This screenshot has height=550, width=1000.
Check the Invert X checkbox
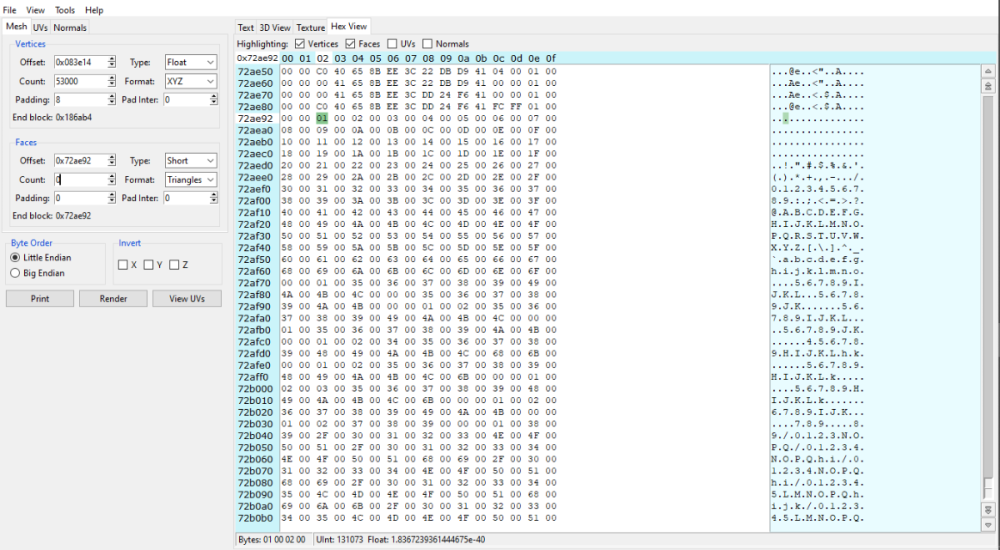click(x=122, y=265)
